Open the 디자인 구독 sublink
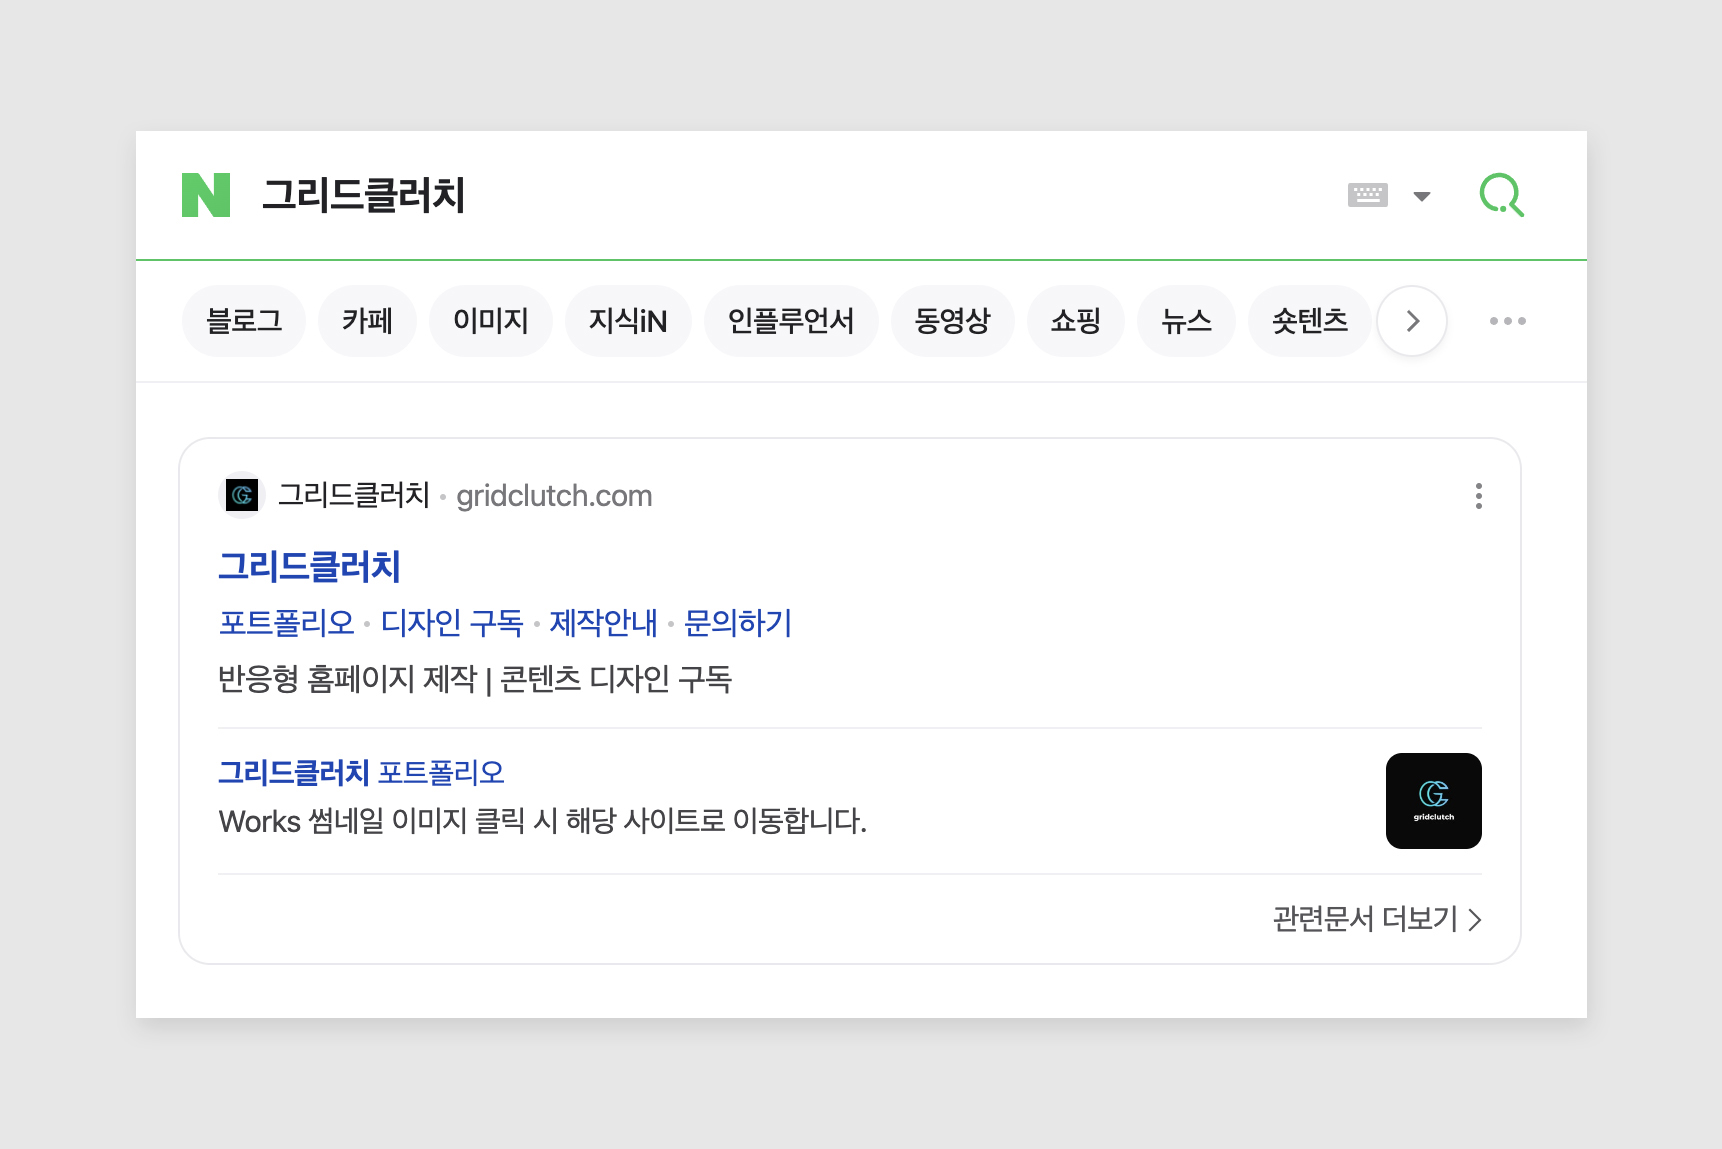The width and height of the screenshot is (1722, 1149). point(452,623)
